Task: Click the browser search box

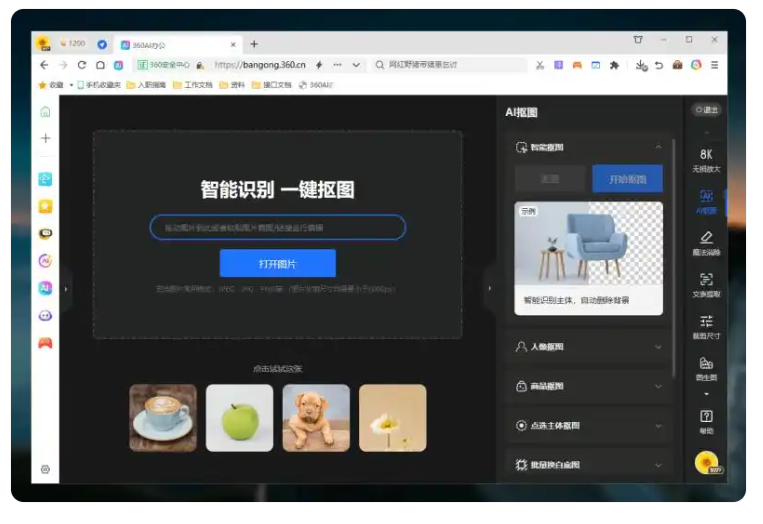Action: pyautogui.click(x=450, y=65)
